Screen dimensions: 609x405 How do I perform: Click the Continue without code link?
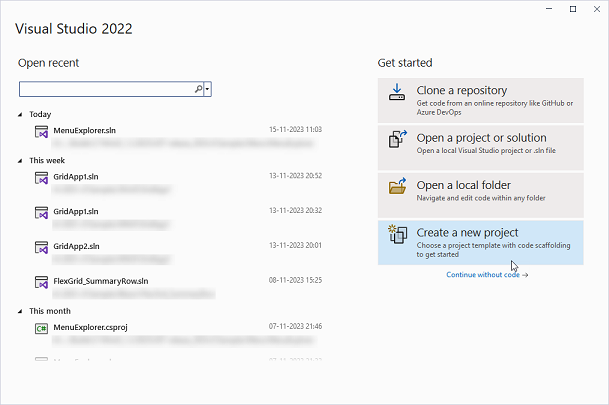point(487,274)
